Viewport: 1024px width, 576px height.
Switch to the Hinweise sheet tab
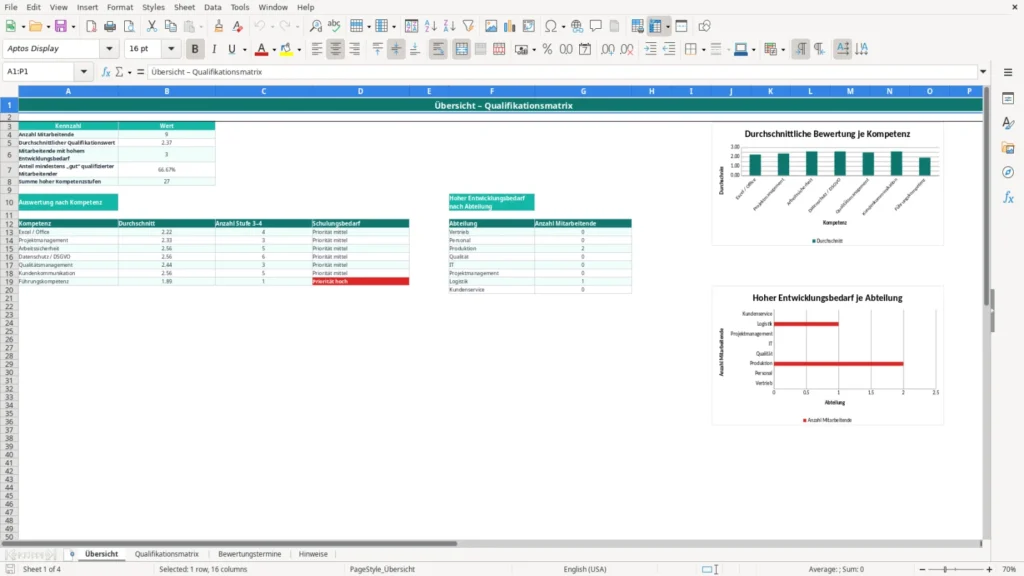313,554
